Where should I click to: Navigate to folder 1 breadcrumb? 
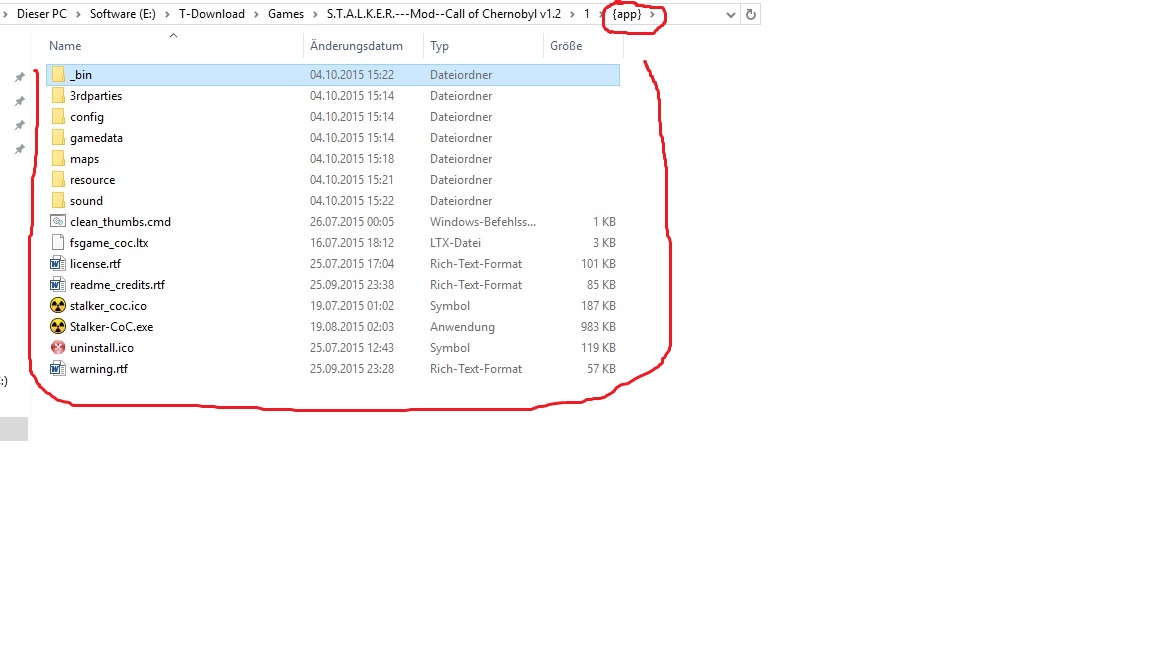coord(587,14)
